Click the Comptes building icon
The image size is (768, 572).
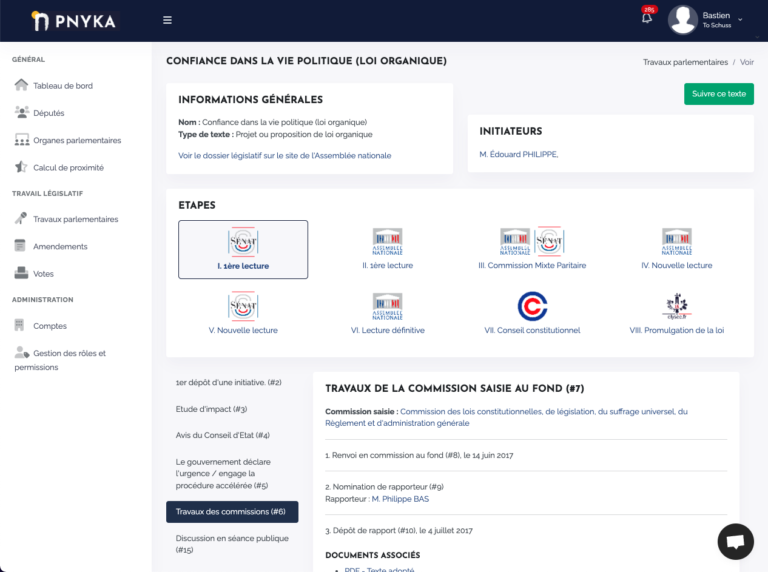pyautogui.click(x=19, y=325)
